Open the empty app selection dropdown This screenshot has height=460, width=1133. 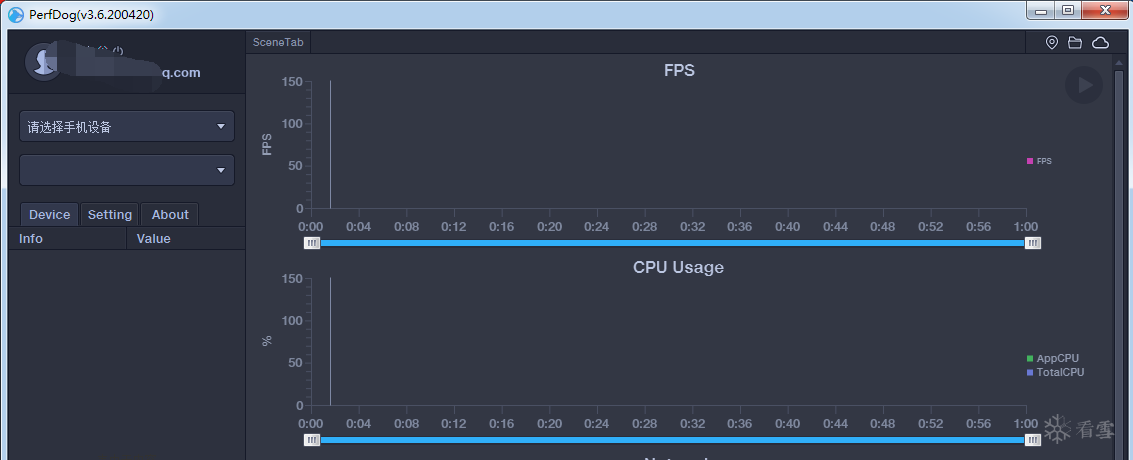(x=127, y=170)
